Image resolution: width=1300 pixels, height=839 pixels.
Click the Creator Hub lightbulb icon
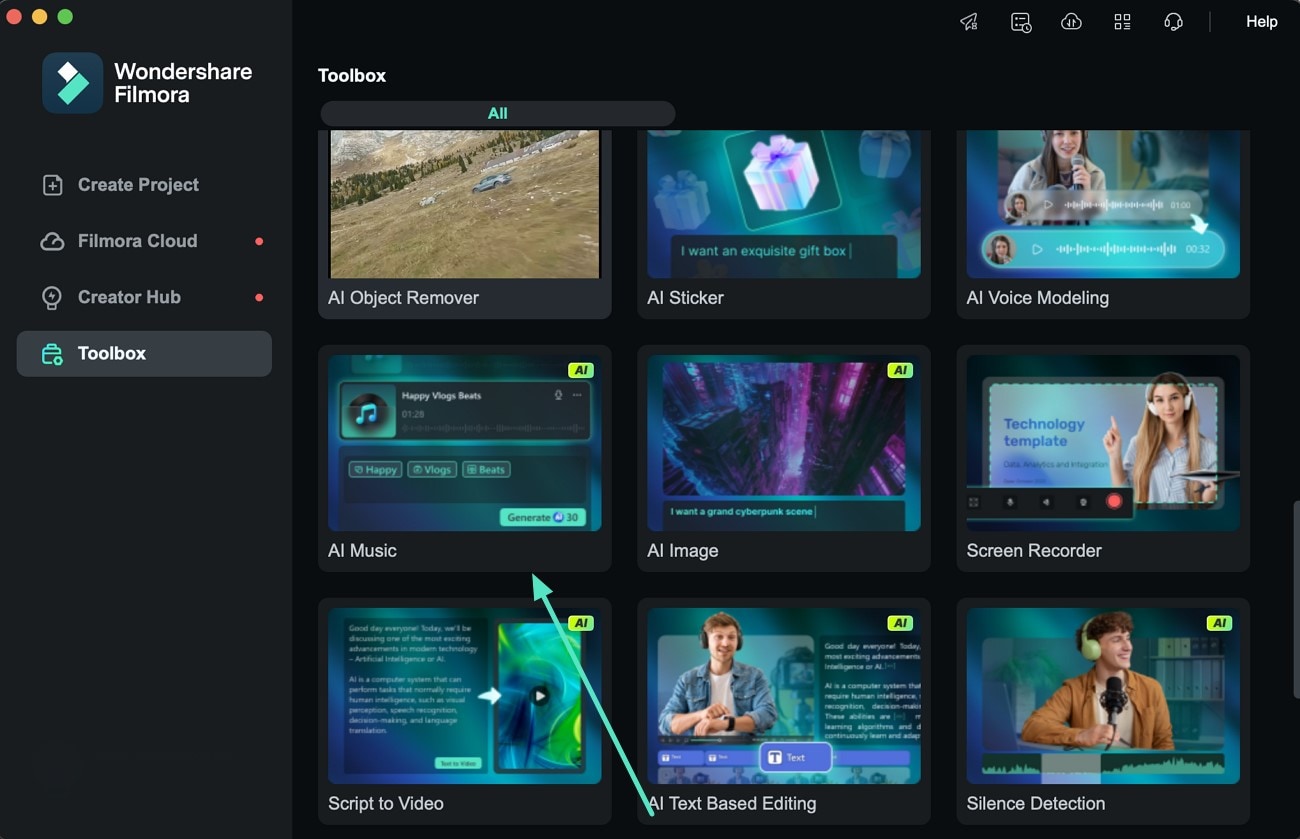pyautogui.click(x=52, y=297)
